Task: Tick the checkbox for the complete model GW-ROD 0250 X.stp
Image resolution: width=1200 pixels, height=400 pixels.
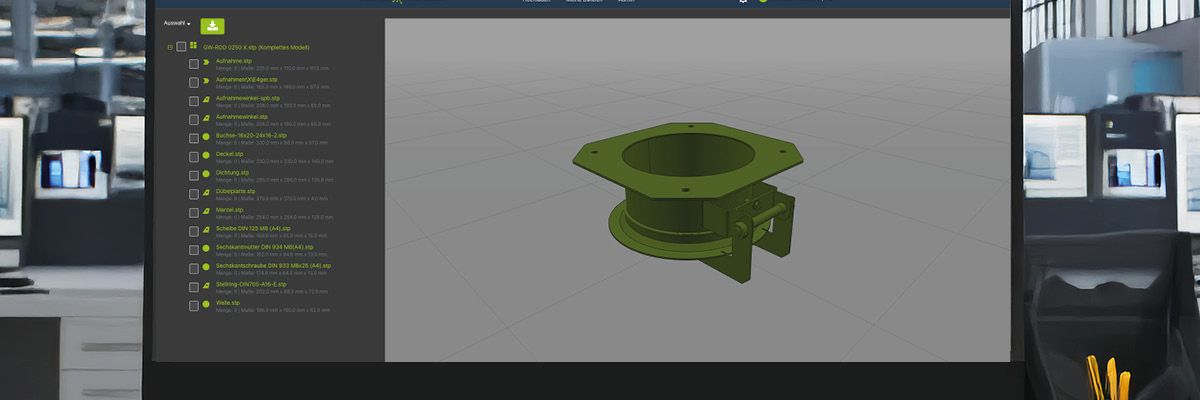Action: 181,47
